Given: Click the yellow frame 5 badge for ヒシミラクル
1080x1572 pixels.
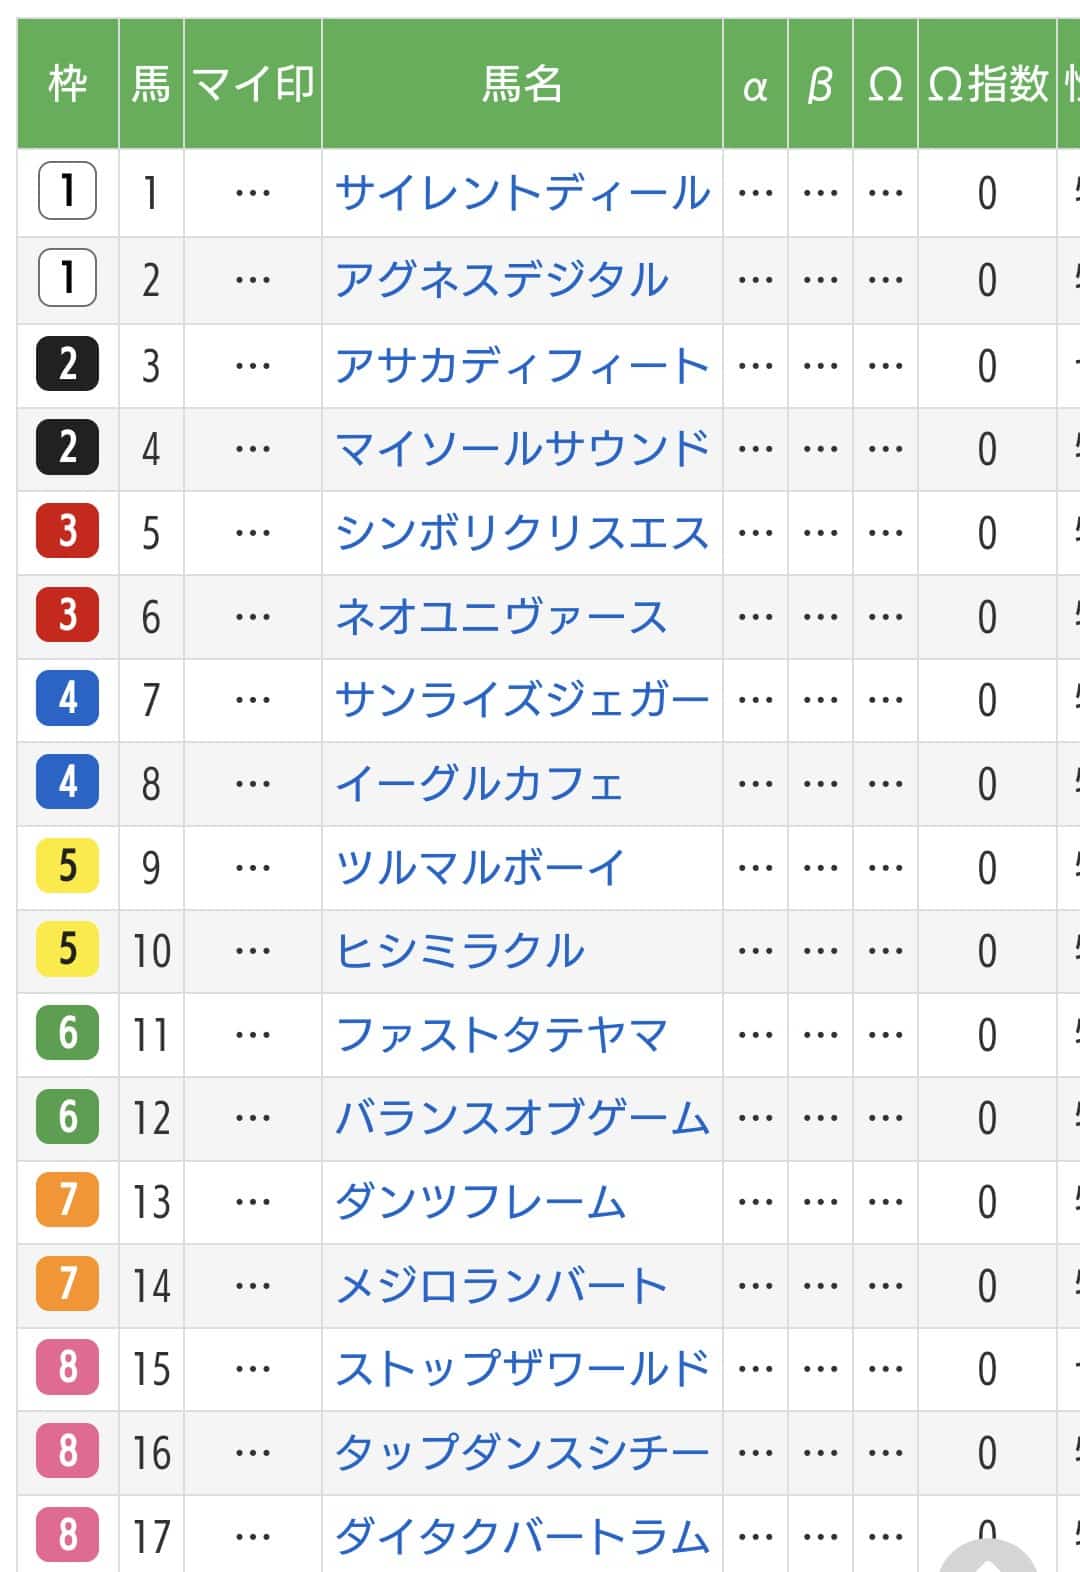Looking at the screenshot, I should [x=67, y=948].
